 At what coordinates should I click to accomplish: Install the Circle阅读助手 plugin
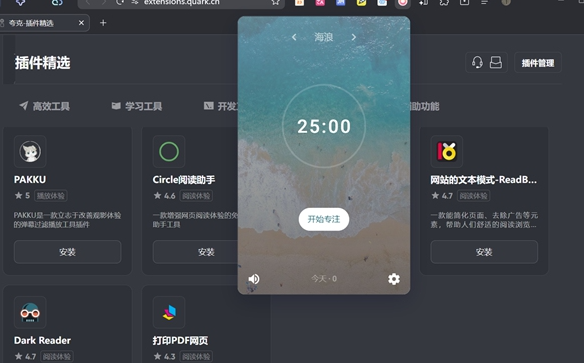195,252
